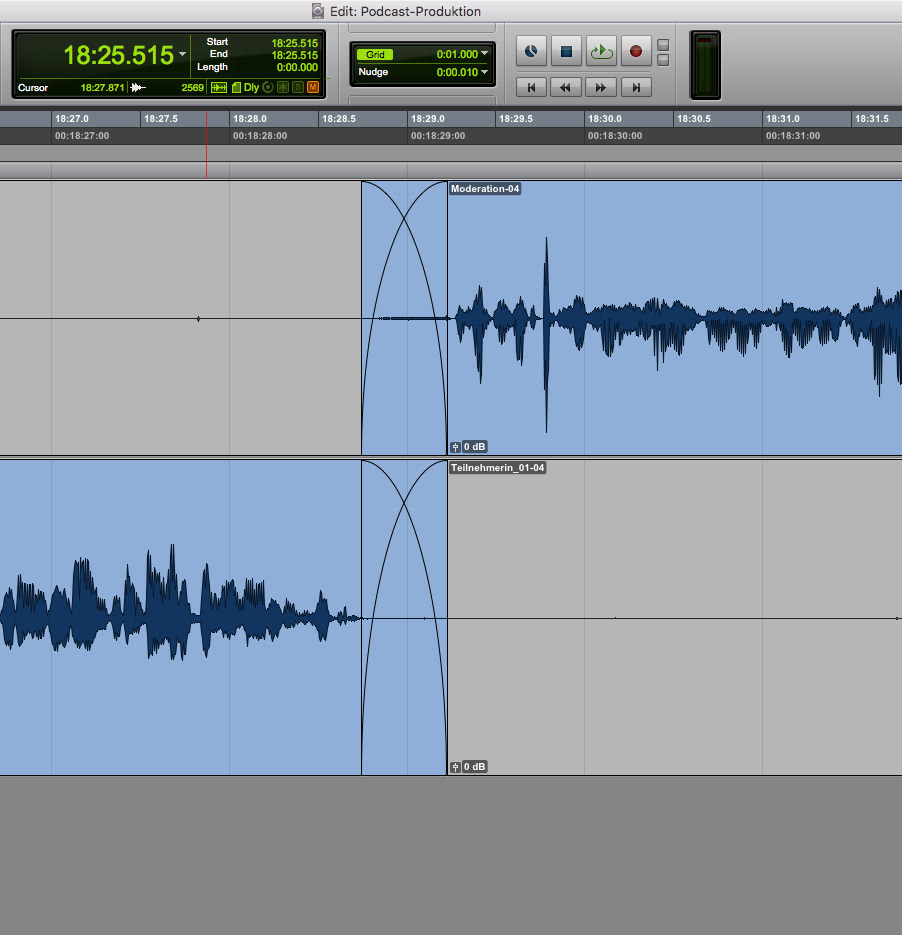Select the Moderation-04 clip name label
902x935 pixels.
(485, 189)
